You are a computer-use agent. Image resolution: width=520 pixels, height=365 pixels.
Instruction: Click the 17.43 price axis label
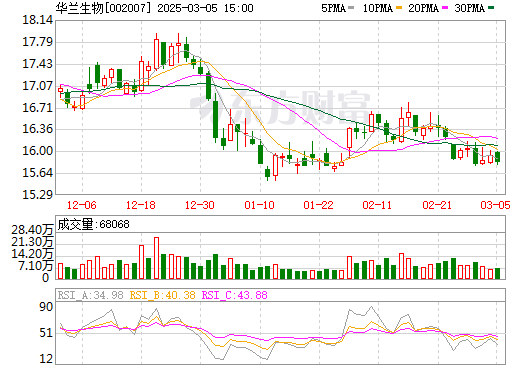point(37,64)
